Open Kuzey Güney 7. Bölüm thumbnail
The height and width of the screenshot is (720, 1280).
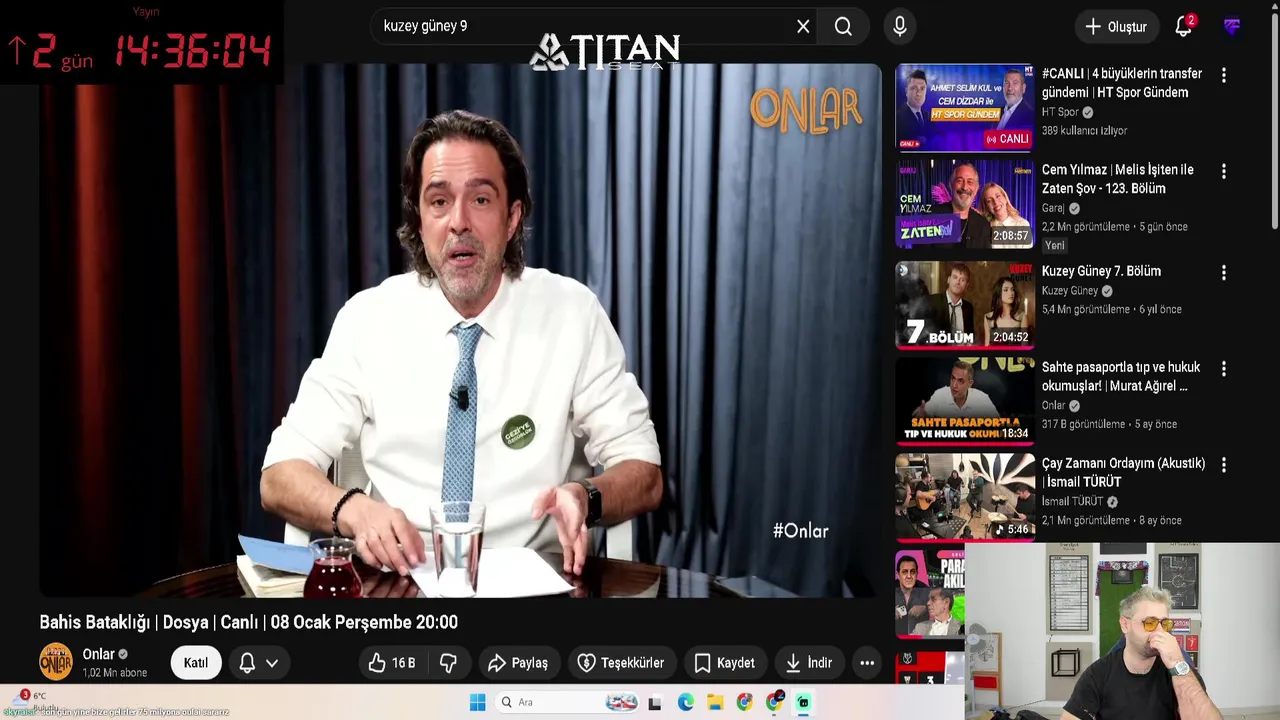coord(964,304)
